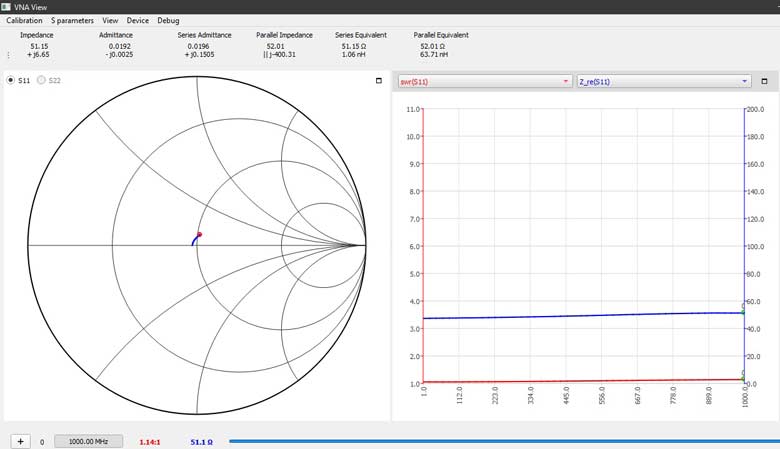780x449 pixels.
Task: Open the Z_re(S11) trace dropdown
Action: point(664,82)
